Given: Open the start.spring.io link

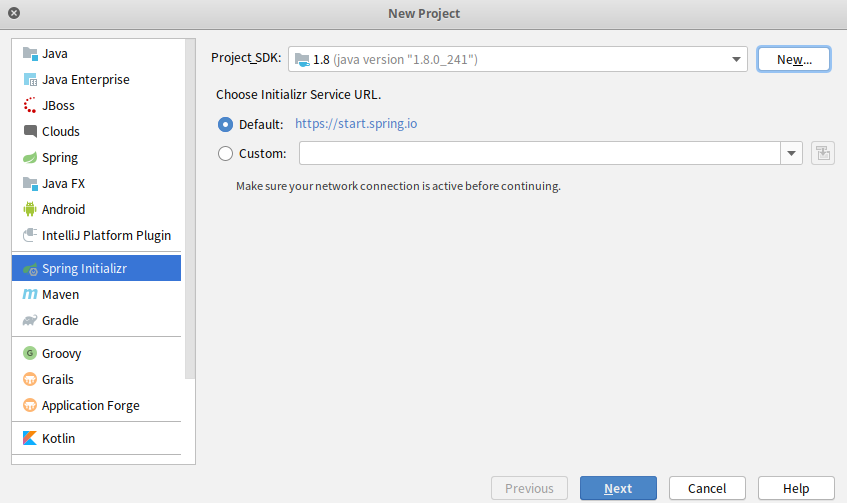Looking at the screenshot, I should [x=355, y=124].
